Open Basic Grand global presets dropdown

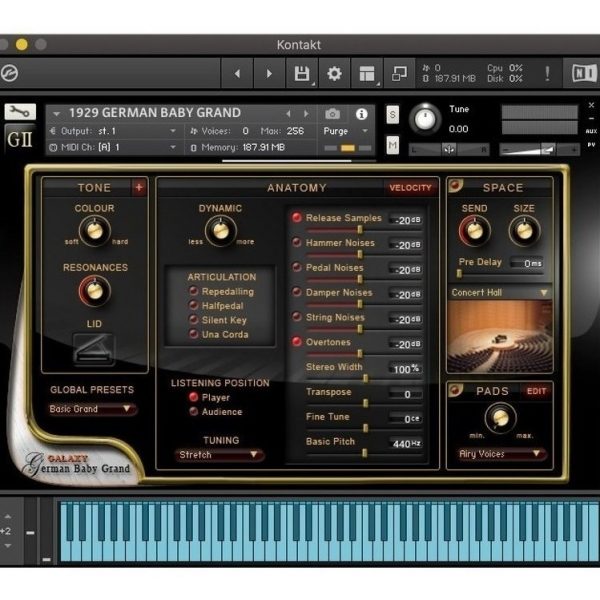click(91, 409)
